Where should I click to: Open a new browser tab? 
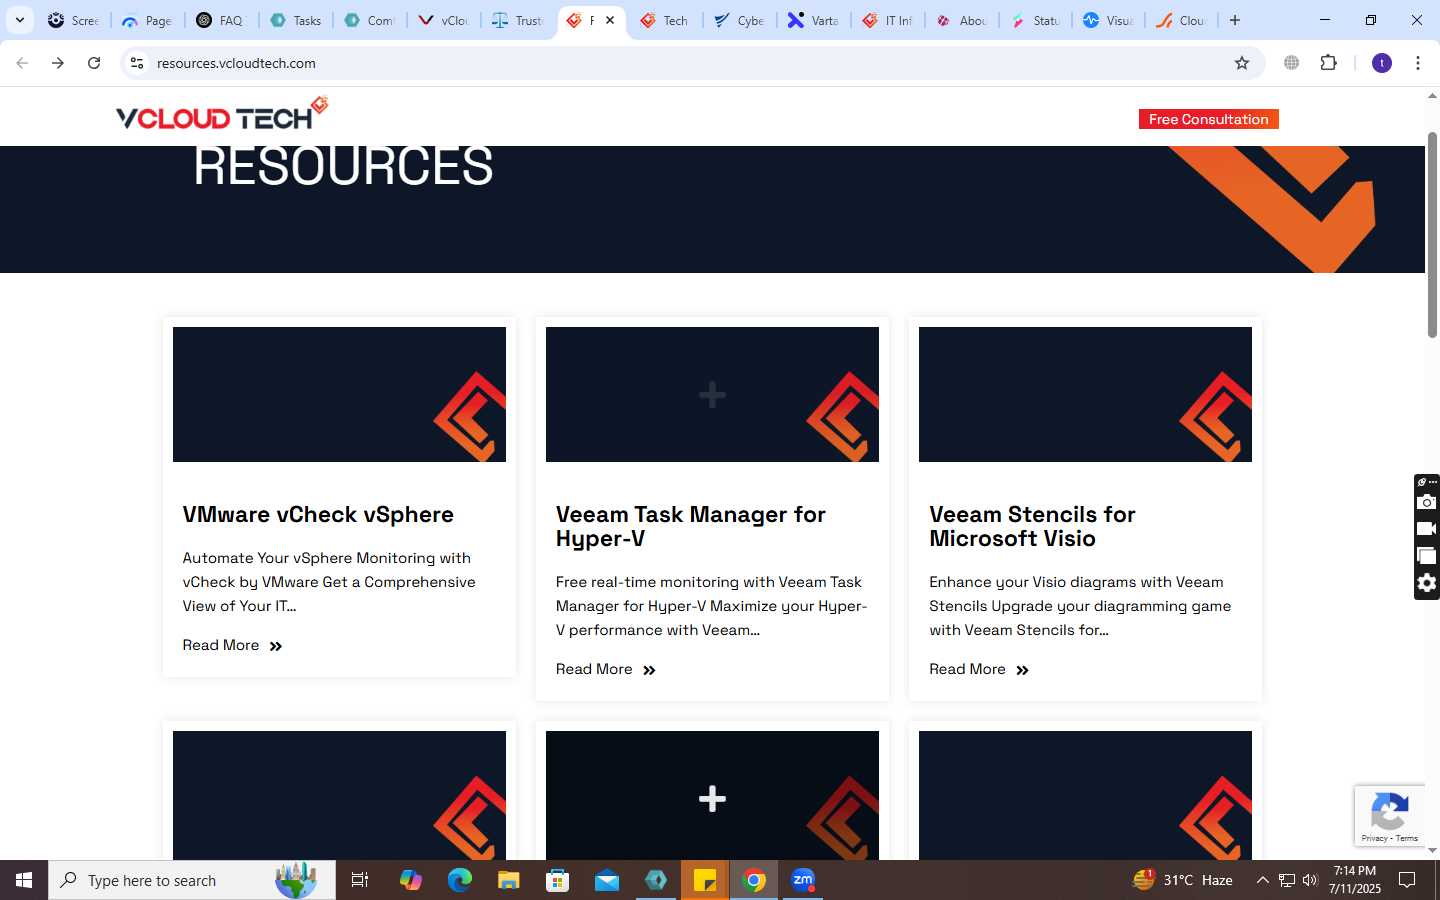point(1235,20)
